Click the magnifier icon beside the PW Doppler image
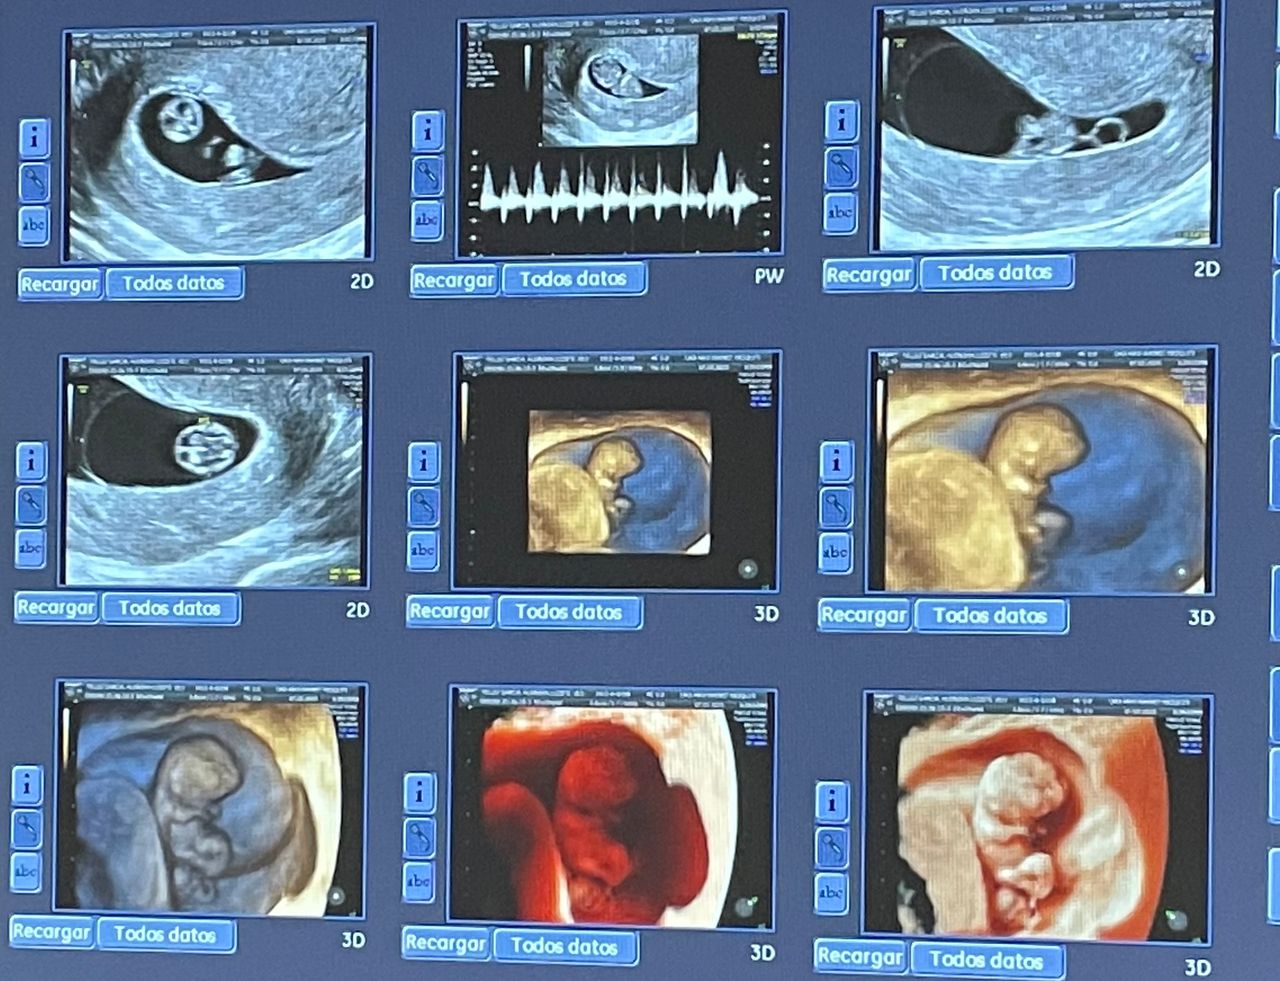The image size is (1280, 981). click(428, 174)
